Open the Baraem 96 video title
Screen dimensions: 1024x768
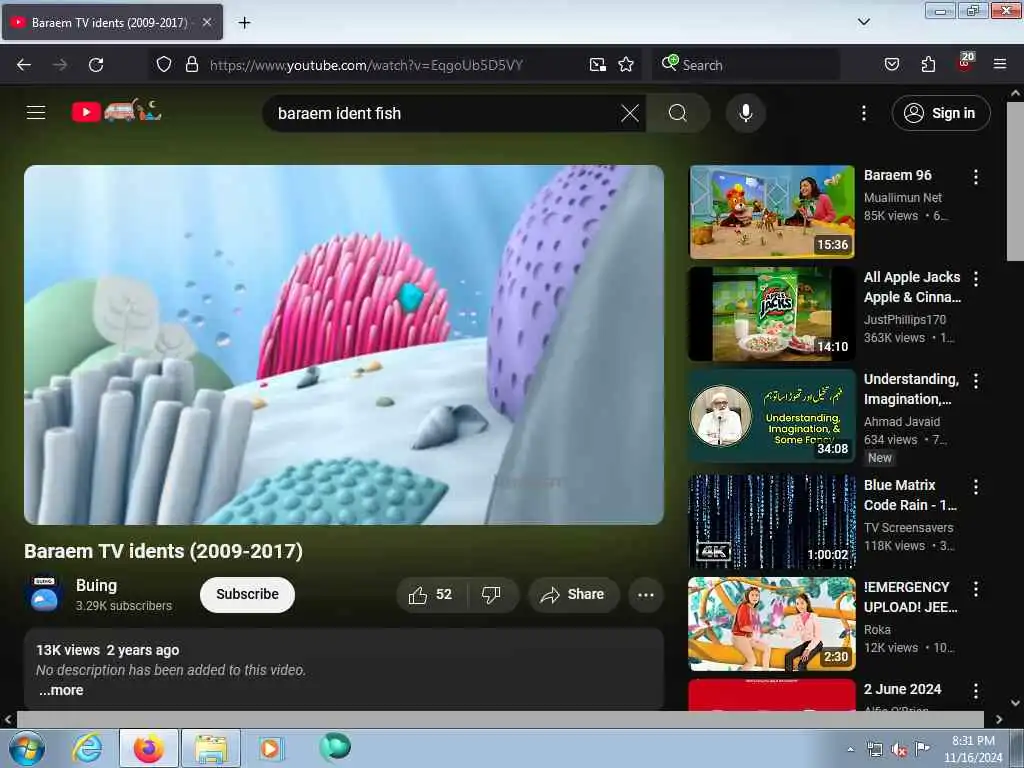pyautogui.click(x=897, y=175)
